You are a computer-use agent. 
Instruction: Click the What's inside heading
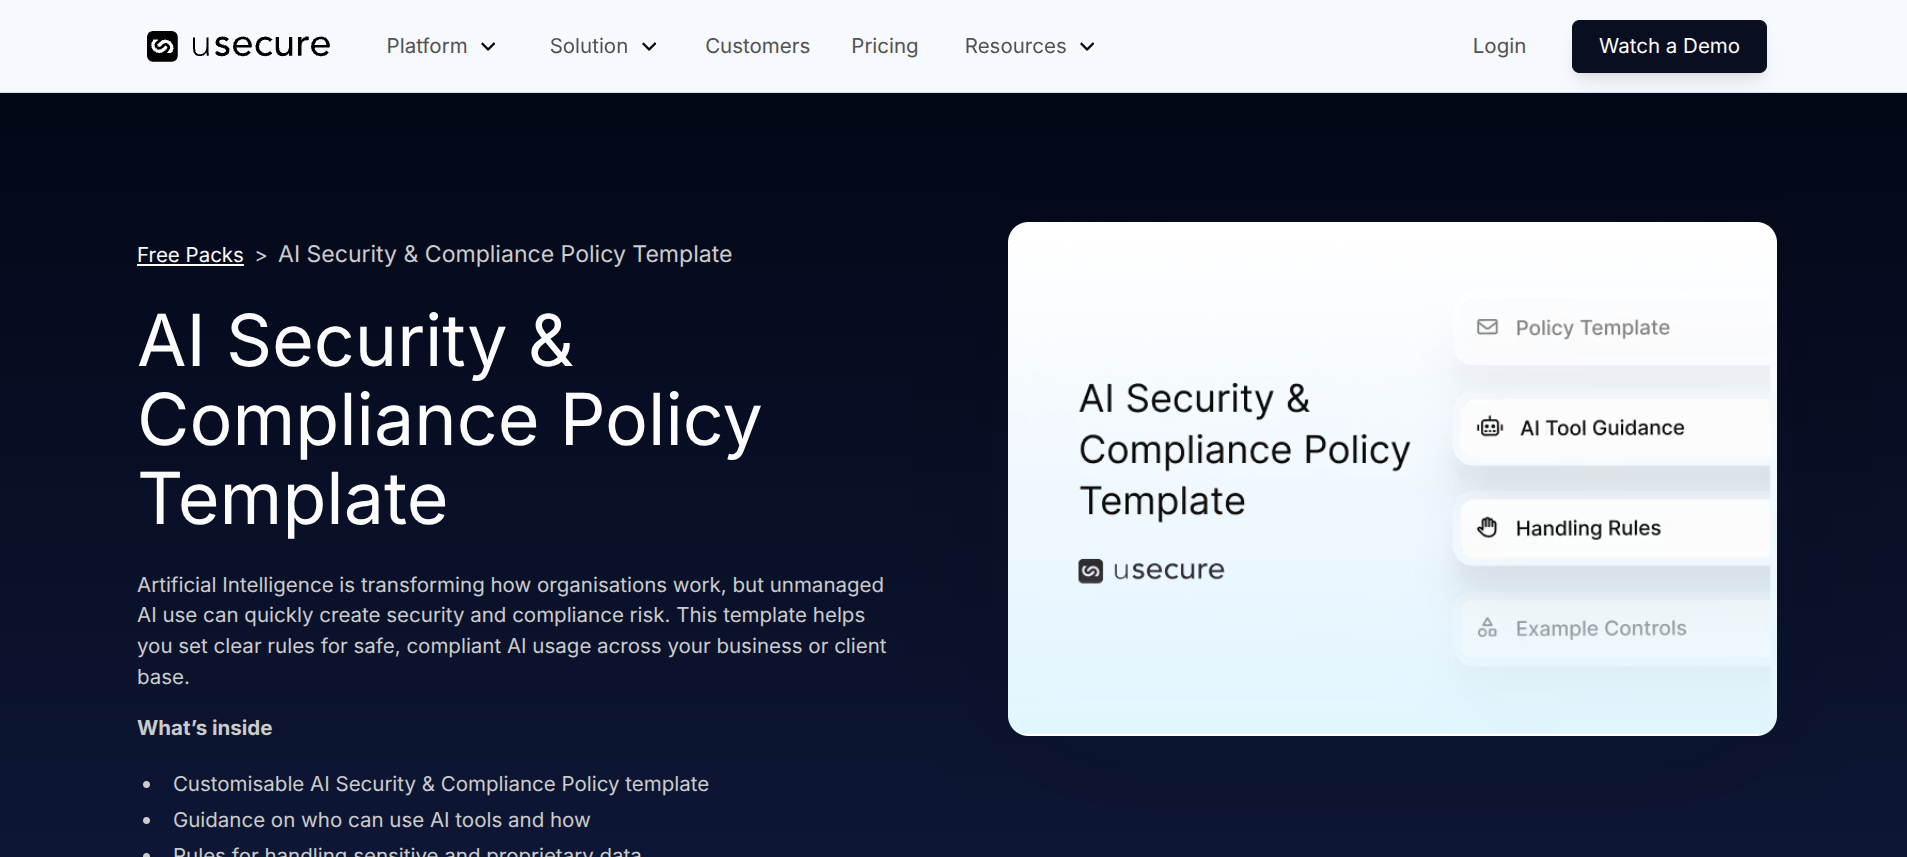pos(205,728)
